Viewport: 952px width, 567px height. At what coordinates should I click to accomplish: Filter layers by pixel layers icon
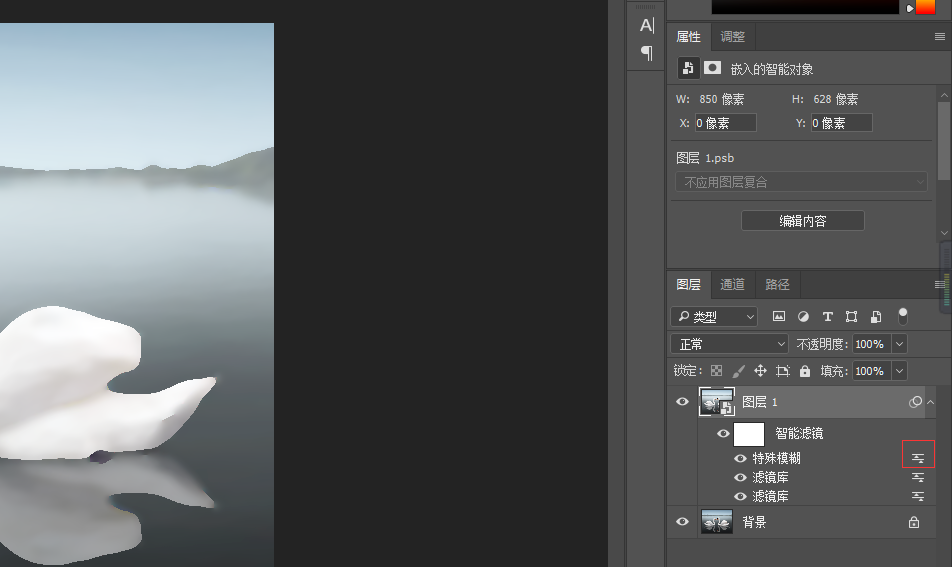pos(778,316)
